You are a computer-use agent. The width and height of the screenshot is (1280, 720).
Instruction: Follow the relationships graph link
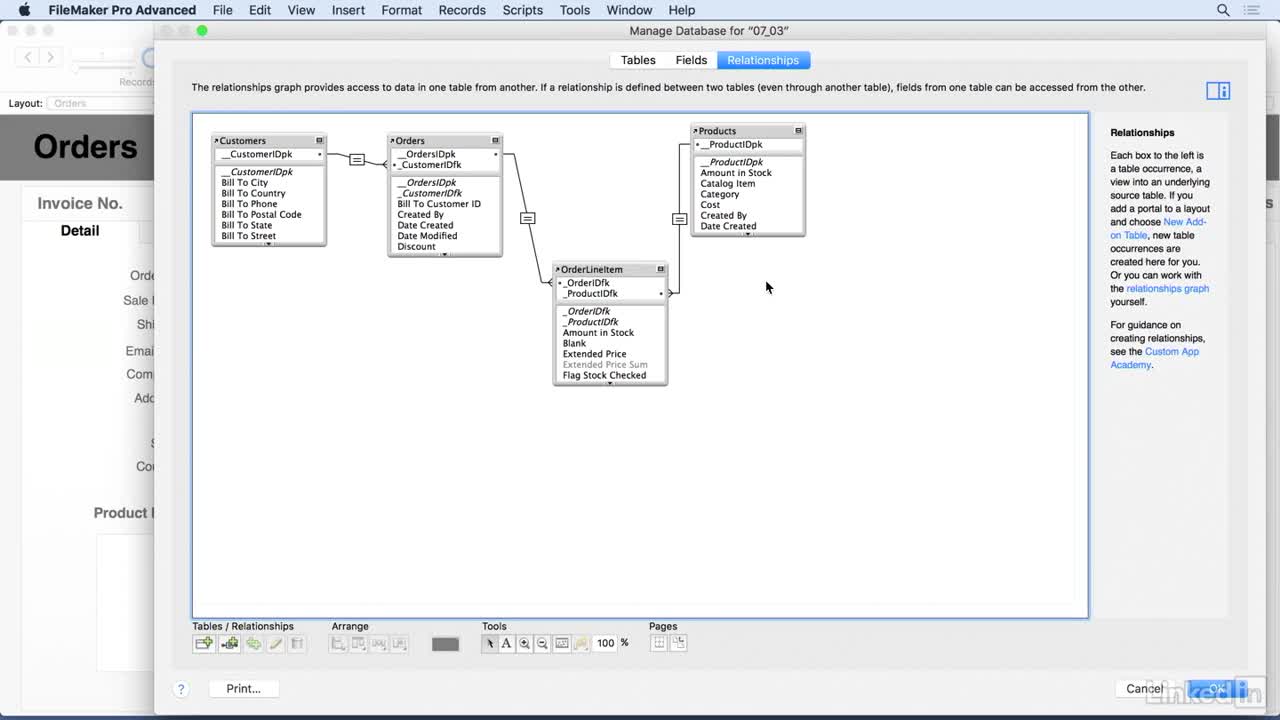pyautogui.click(x=1167, y=289)
